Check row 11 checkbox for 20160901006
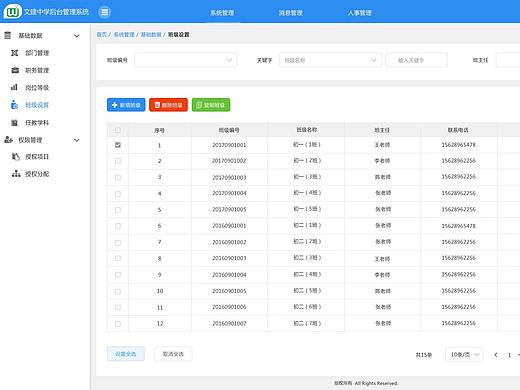Image resolution: width=520 pixels, height=390 pixels. (118, 307)
